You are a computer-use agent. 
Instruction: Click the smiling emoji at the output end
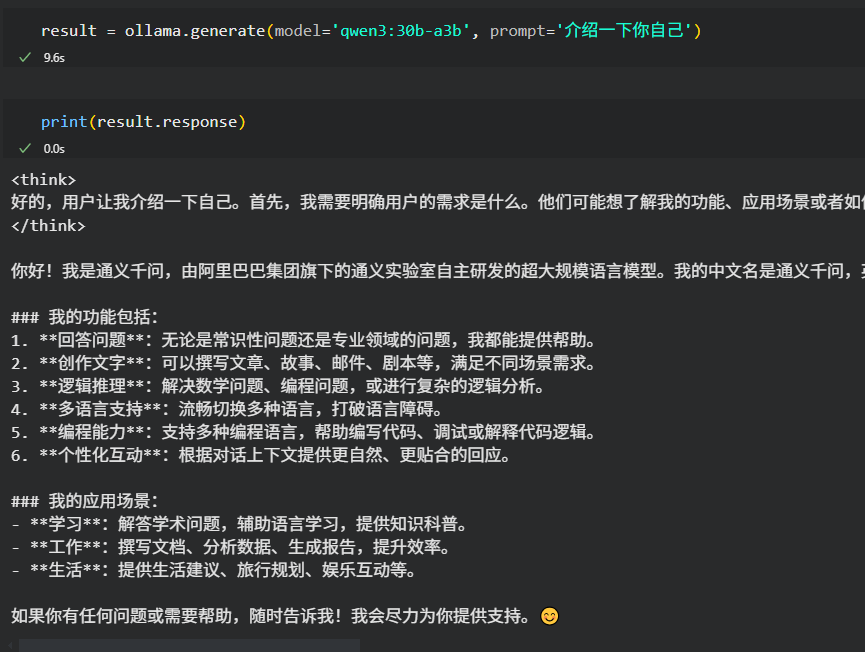coord(549,618)
